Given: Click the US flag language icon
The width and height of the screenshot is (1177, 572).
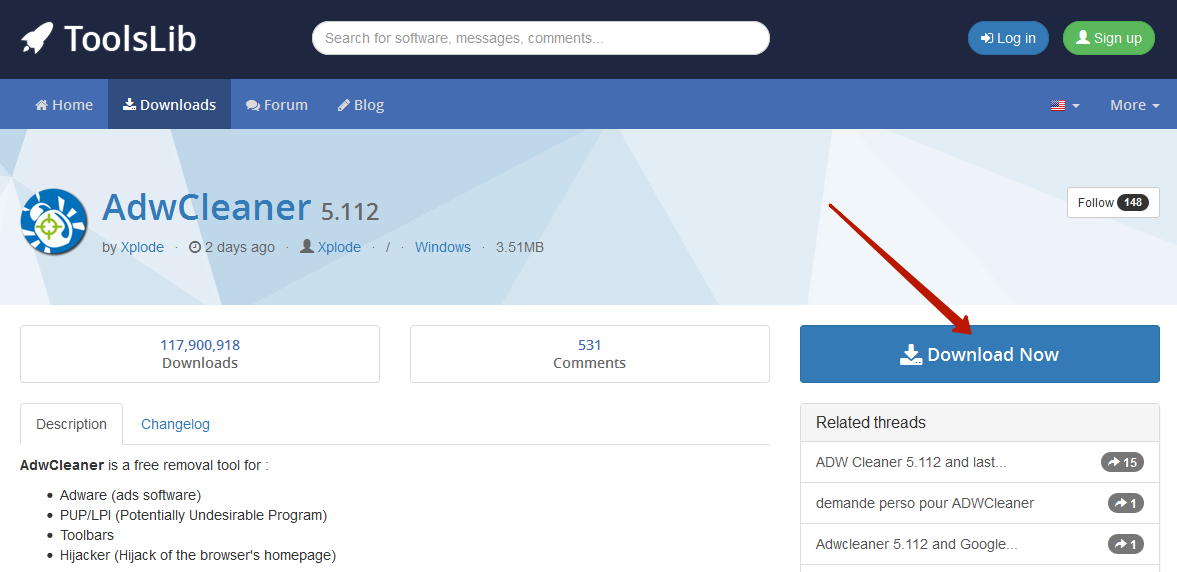Looking at the screenshot, I should [1058, 106].
